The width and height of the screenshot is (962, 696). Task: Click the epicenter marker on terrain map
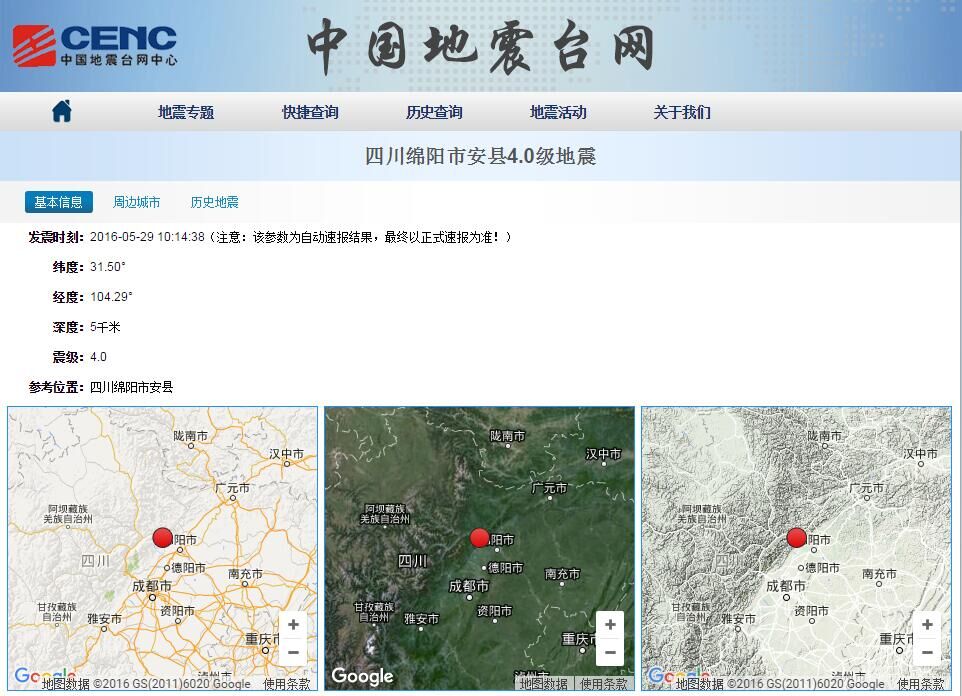point(796,537)
